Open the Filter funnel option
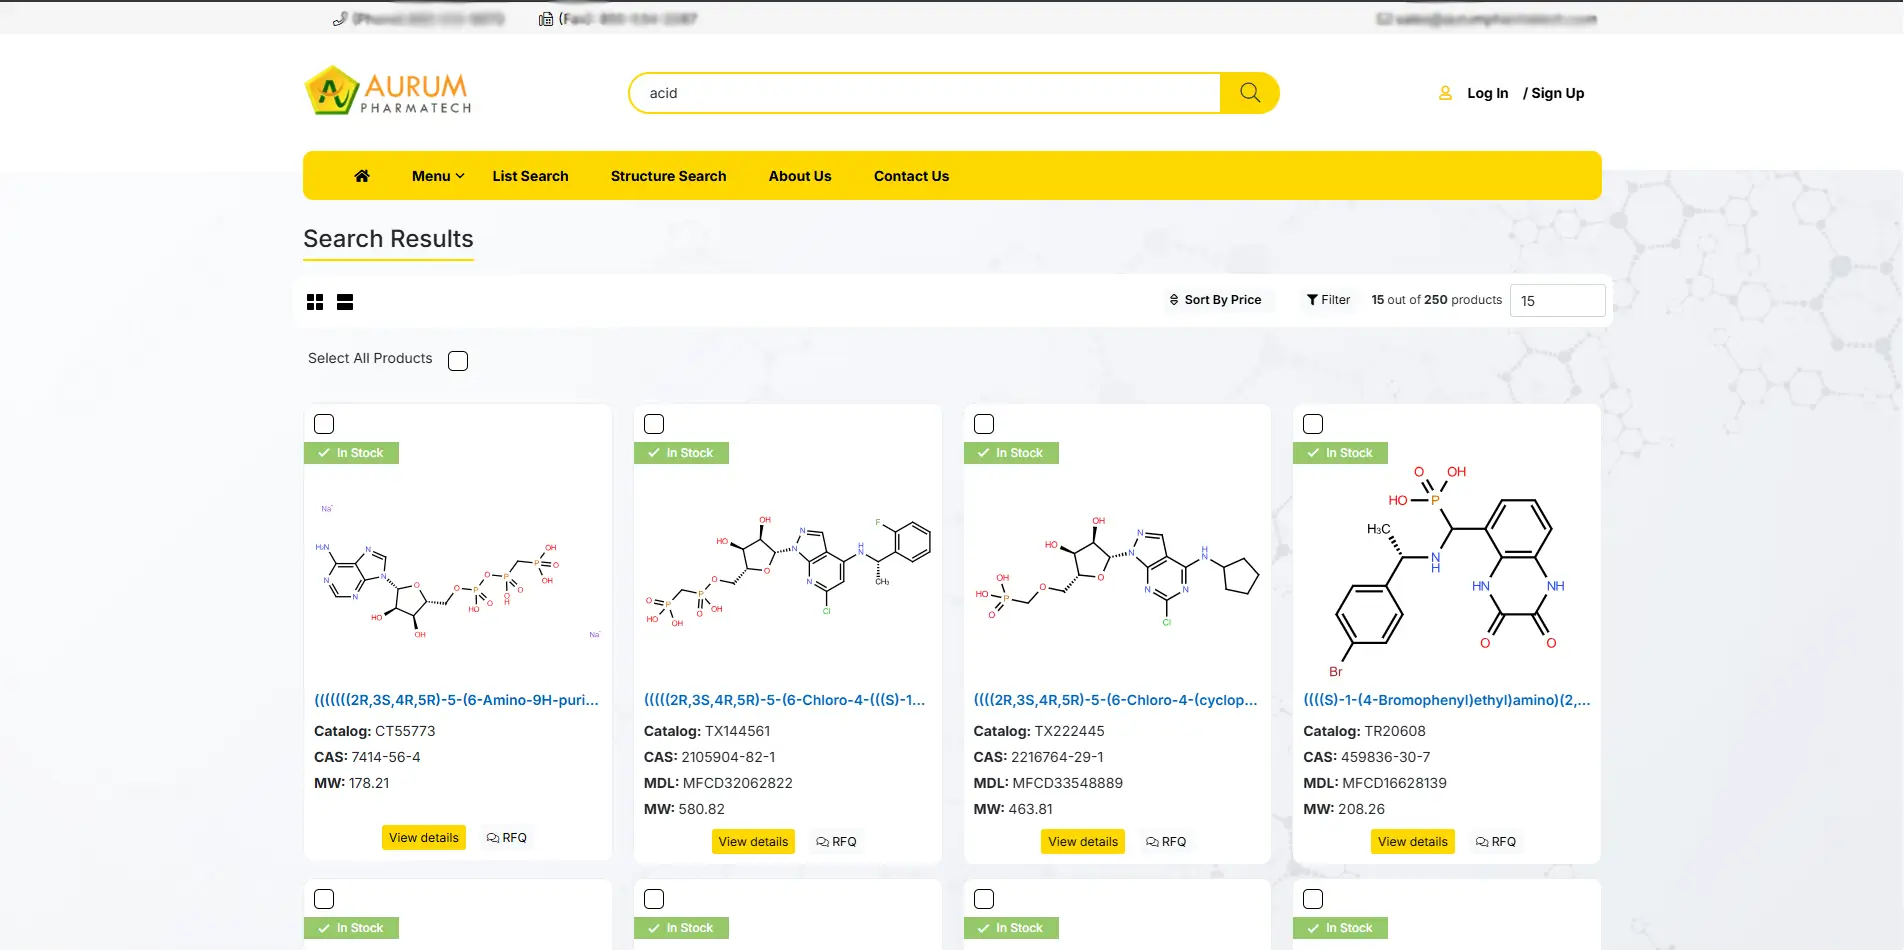 click(x=1328, y=300)
